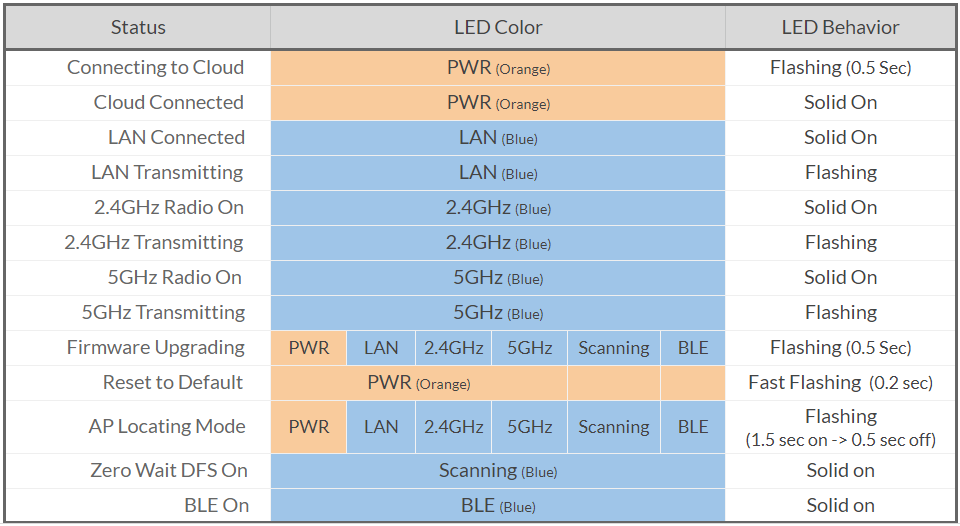Viewport: 960px width, 526px height.
Task: Click 5GHz cell in AP Locating Mode row
Action: click(x=530, y=427)
